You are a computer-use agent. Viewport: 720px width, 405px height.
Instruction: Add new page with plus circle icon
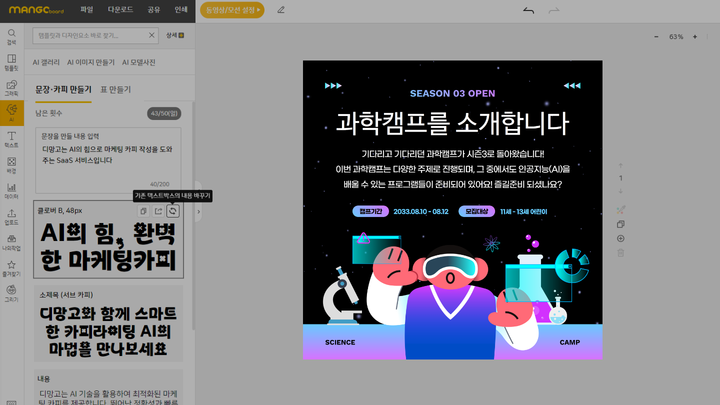pos(620,238)
